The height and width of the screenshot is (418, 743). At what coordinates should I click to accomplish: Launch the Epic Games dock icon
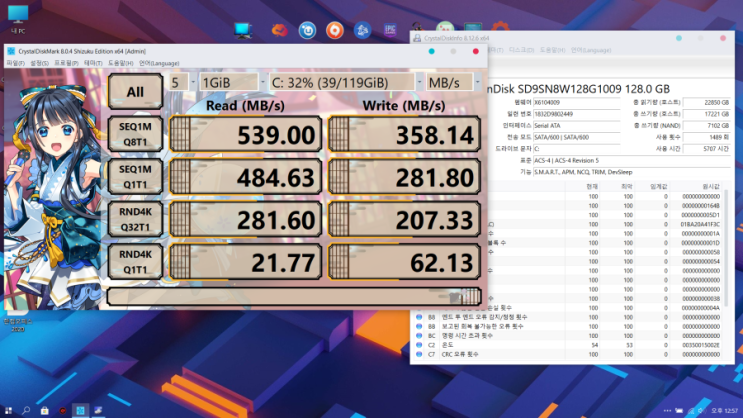tap(390, 30)
